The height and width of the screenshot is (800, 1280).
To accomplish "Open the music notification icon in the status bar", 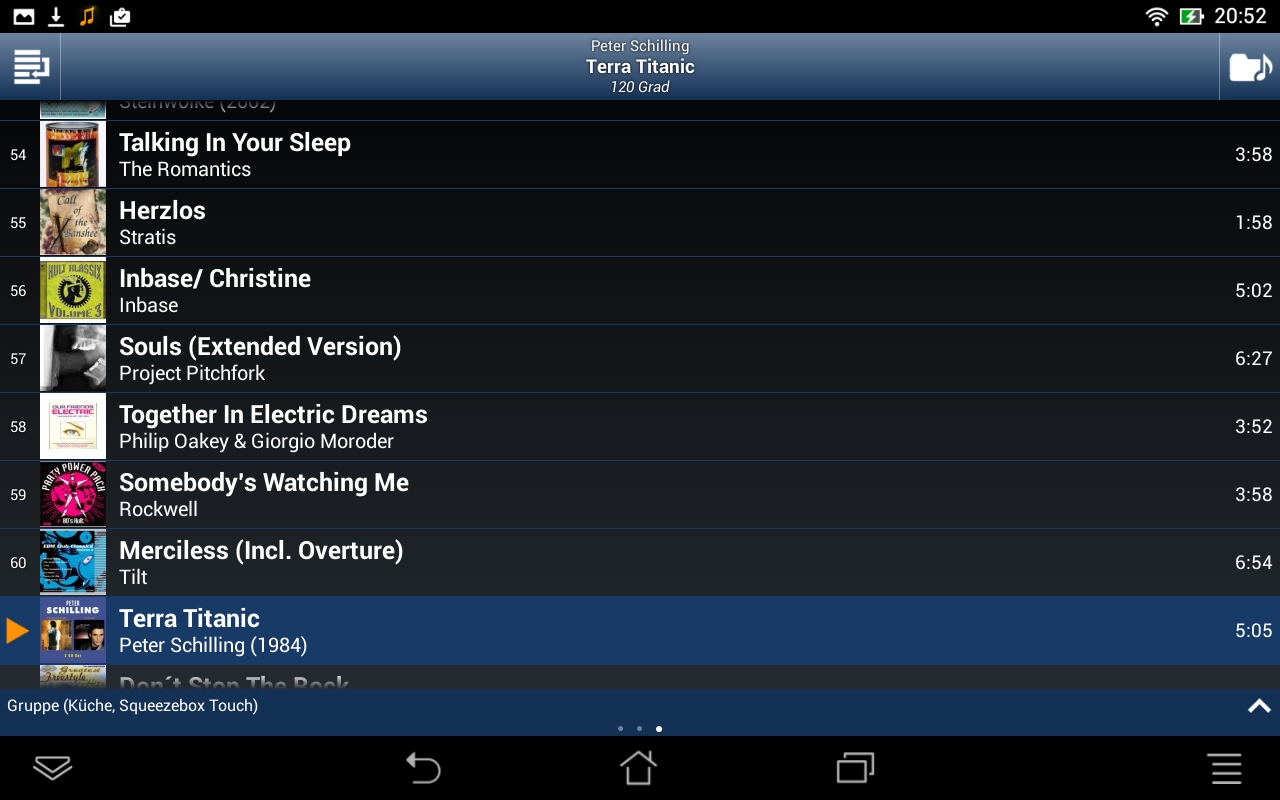I will click(88, 16).
